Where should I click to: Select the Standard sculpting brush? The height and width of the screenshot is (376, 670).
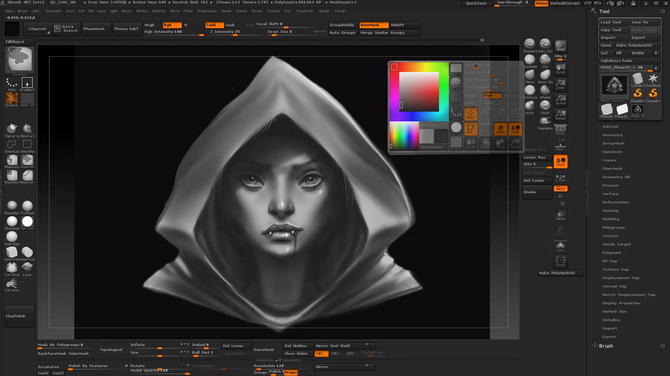(x=529, y=43)
